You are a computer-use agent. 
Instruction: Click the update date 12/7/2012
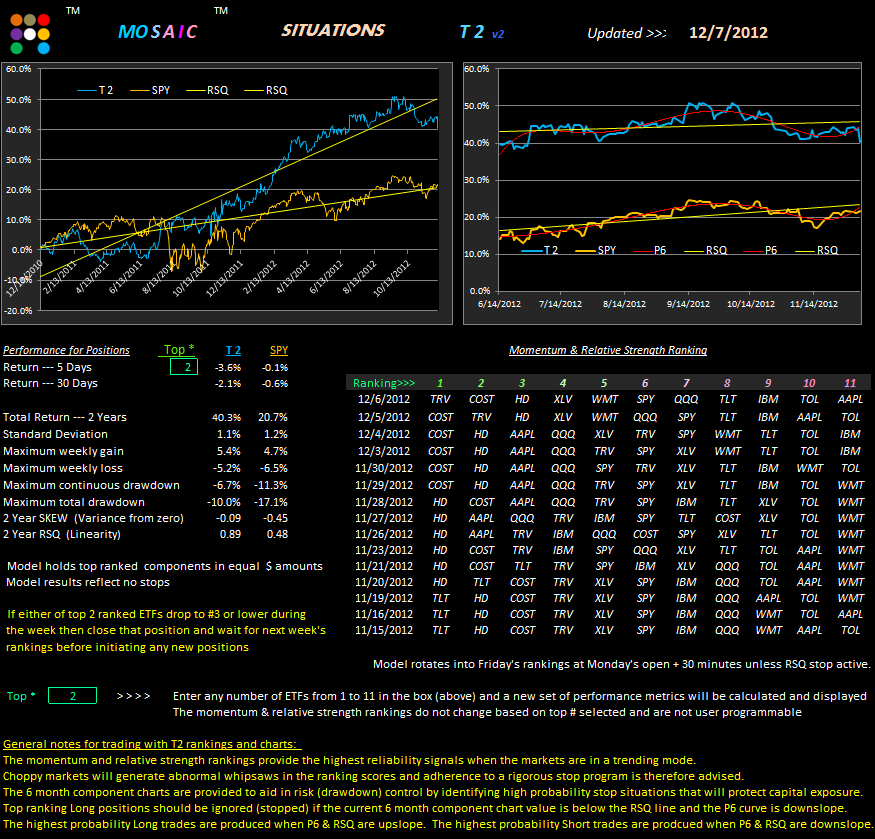click(728, 32)
